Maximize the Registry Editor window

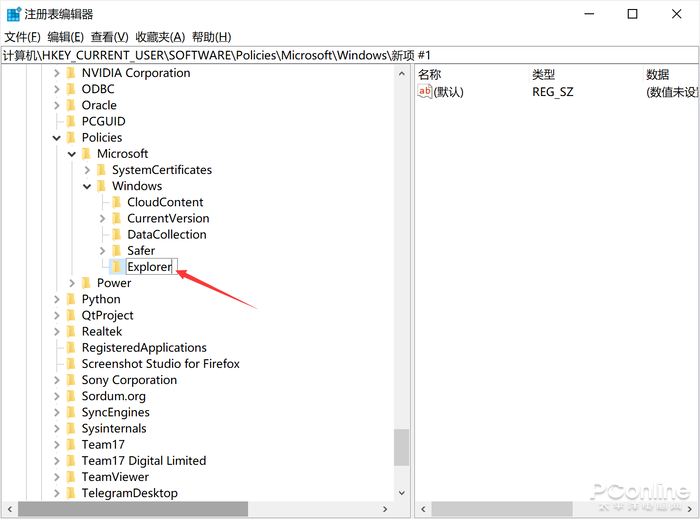point(632,14)
